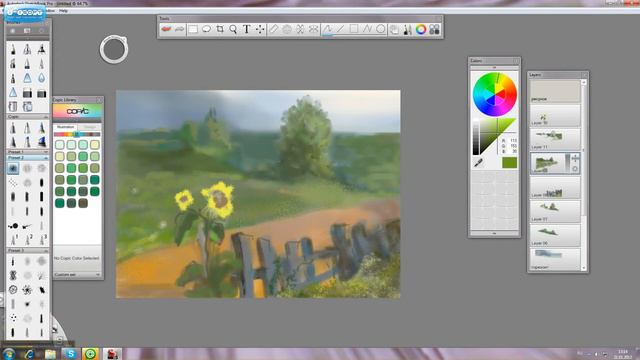Image resolution: width=640 pixels, height=360 pixels.
Task: Click the color wheel in Colors panel
Action: coord(495,95)
